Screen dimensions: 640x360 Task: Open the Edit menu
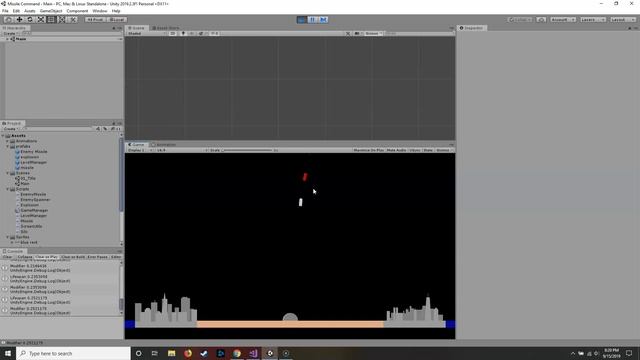pos(16,11)
